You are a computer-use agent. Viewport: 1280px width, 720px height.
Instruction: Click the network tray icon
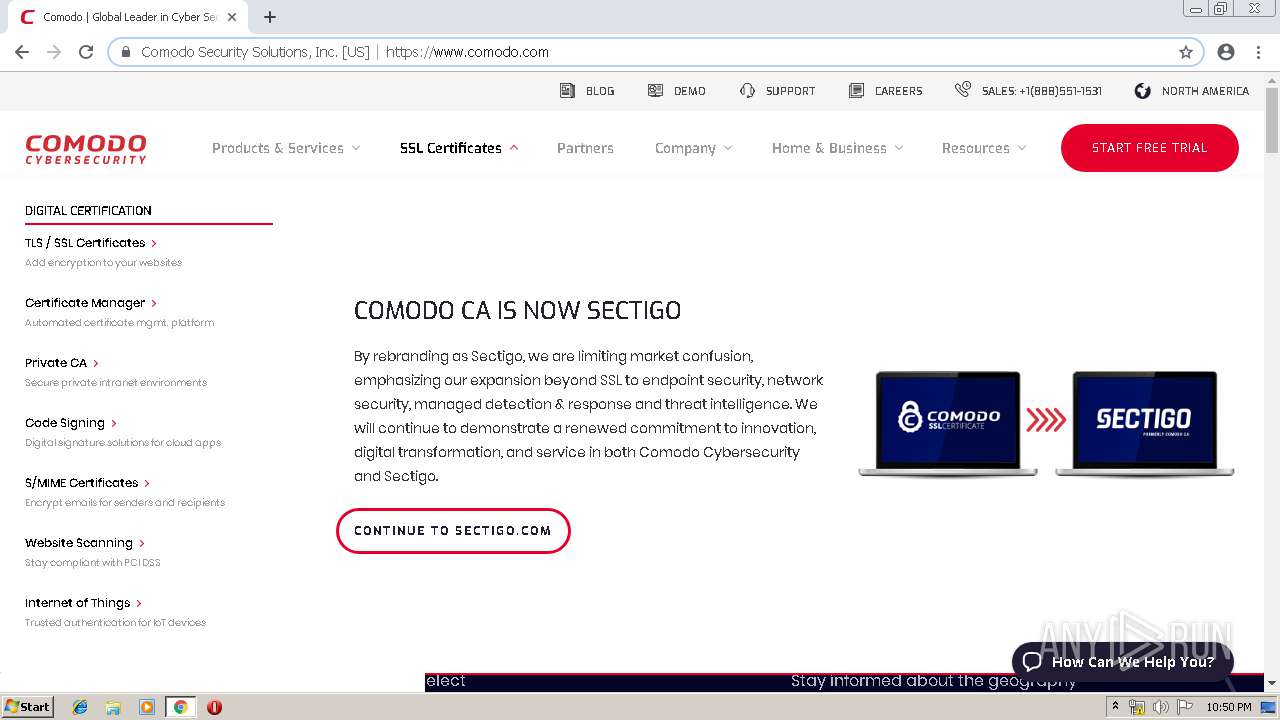click(x=1137, y=707)
